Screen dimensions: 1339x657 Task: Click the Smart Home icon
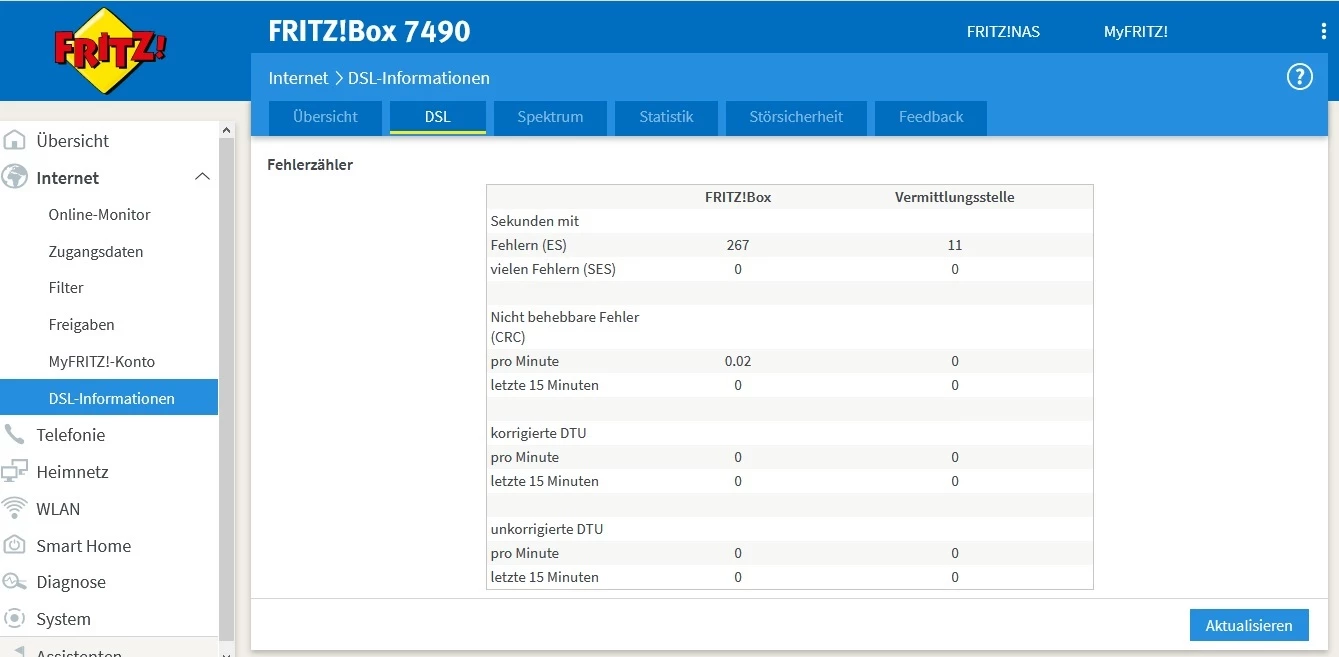pyautogui.click(x=14, y=546)
